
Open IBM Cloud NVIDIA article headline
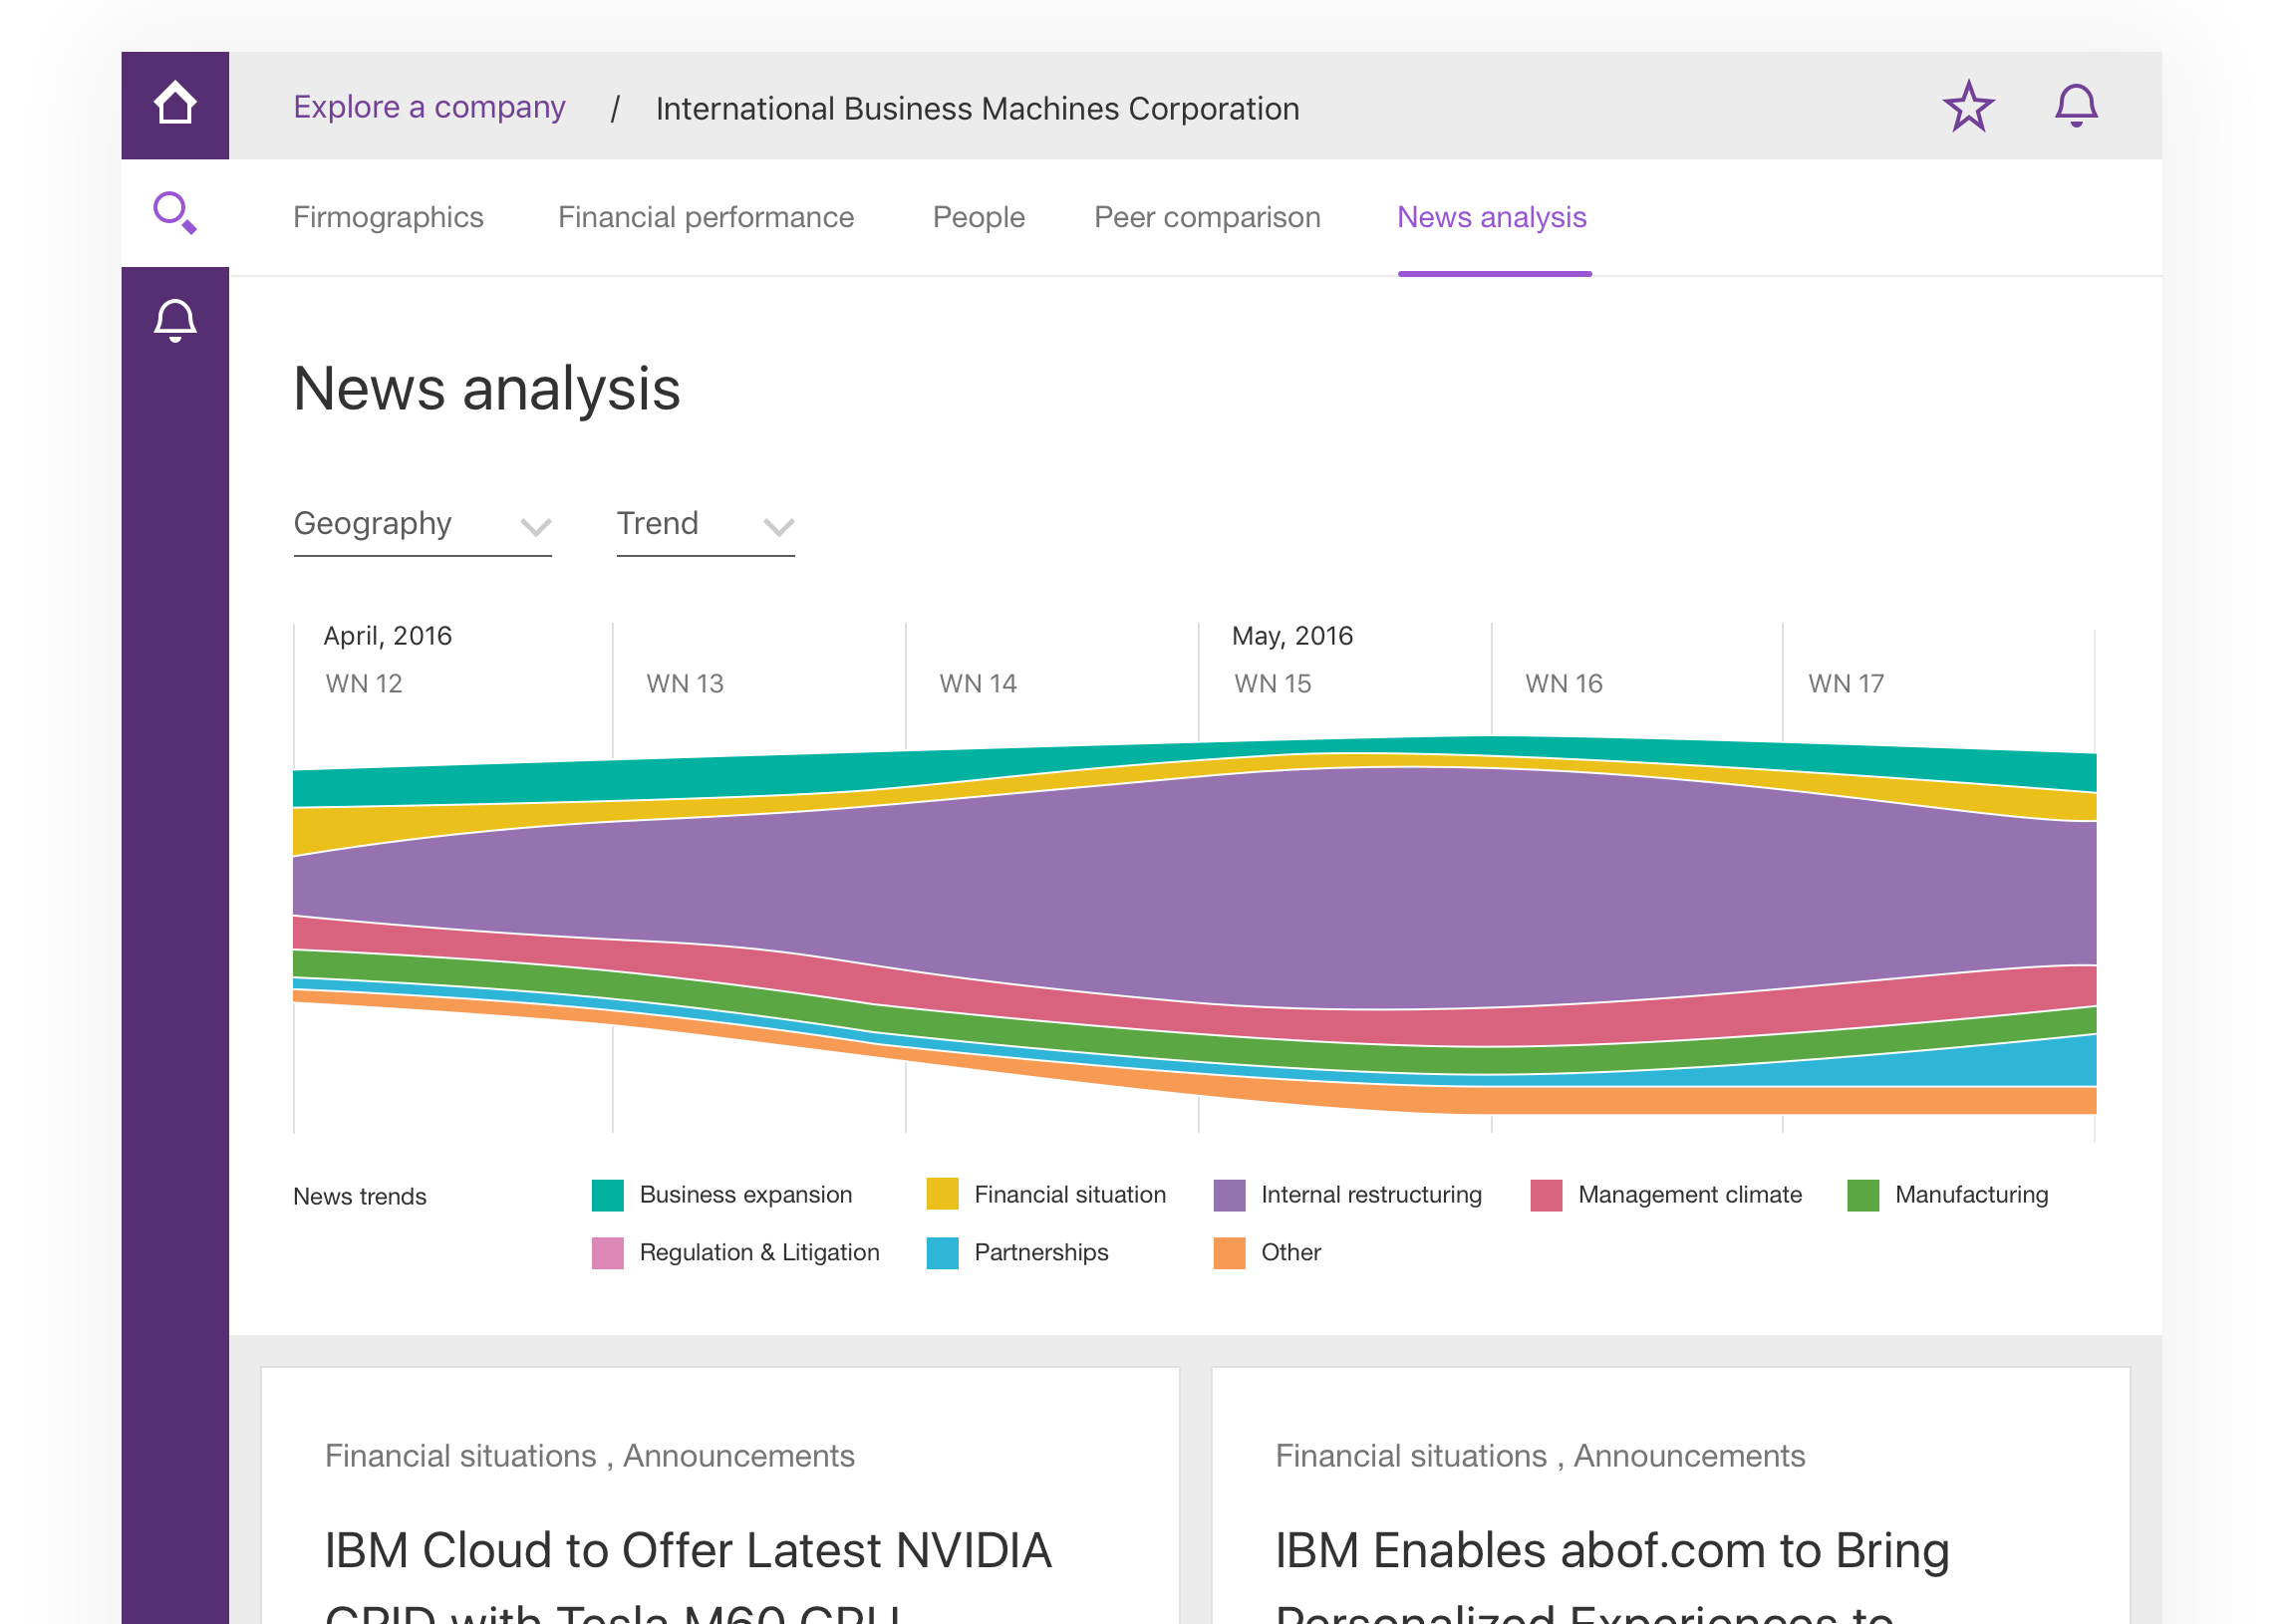[x=688, y=1550]
